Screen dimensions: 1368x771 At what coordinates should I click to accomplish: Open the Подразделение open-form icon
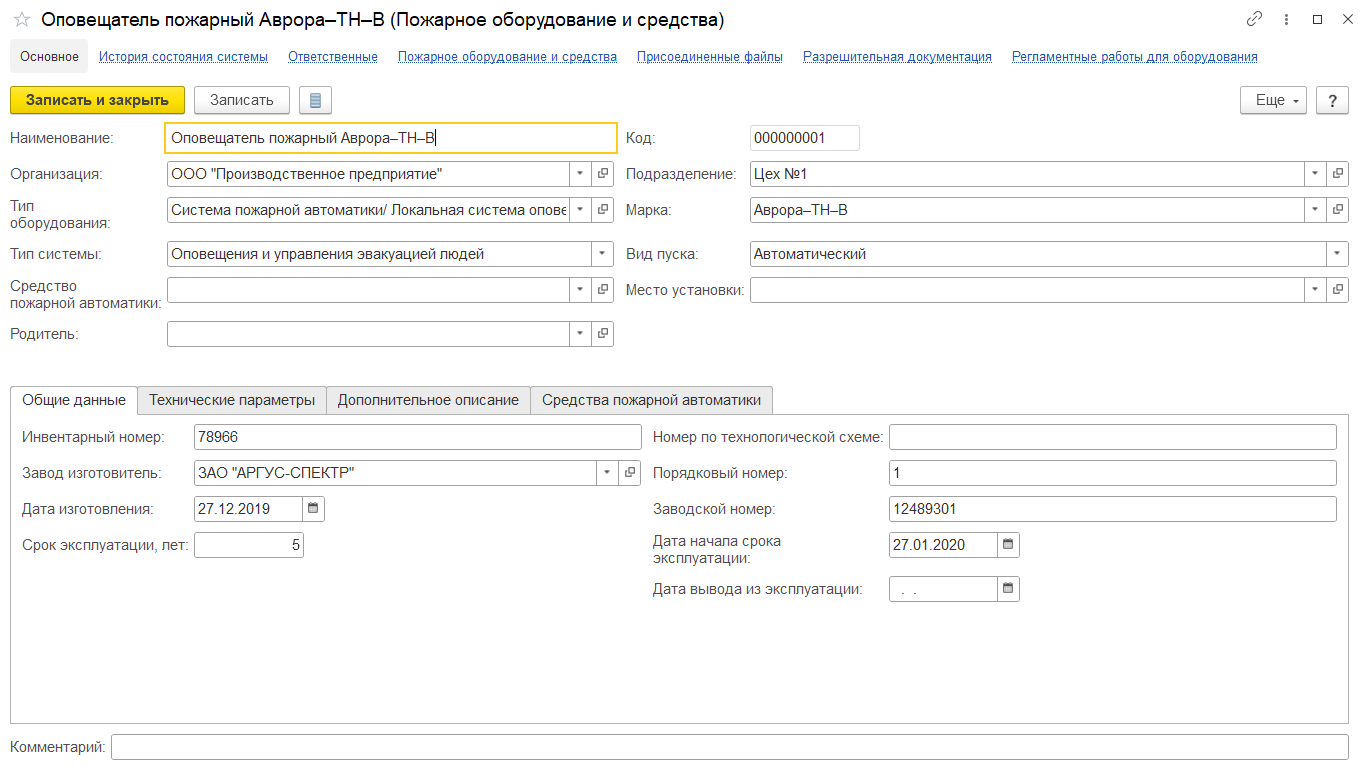[1339, 174]
